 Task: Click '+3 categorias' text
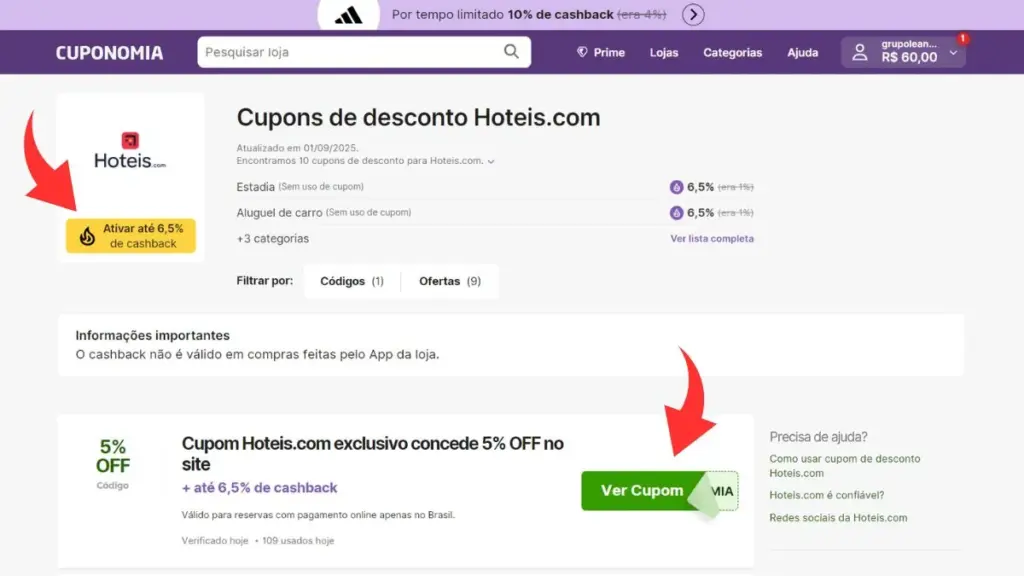point(272,239)
